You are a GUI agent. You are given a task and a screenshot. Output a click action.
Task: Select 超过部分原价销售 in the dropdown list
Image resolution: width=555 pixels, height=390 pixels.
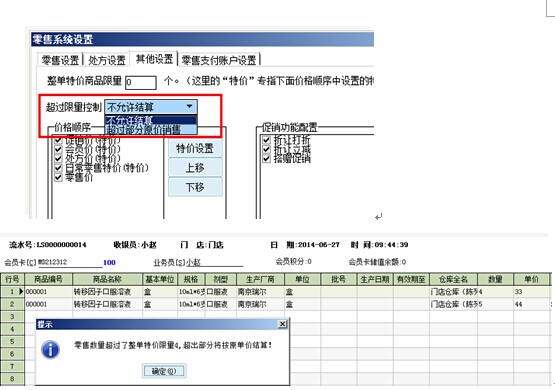click(150, 130)
